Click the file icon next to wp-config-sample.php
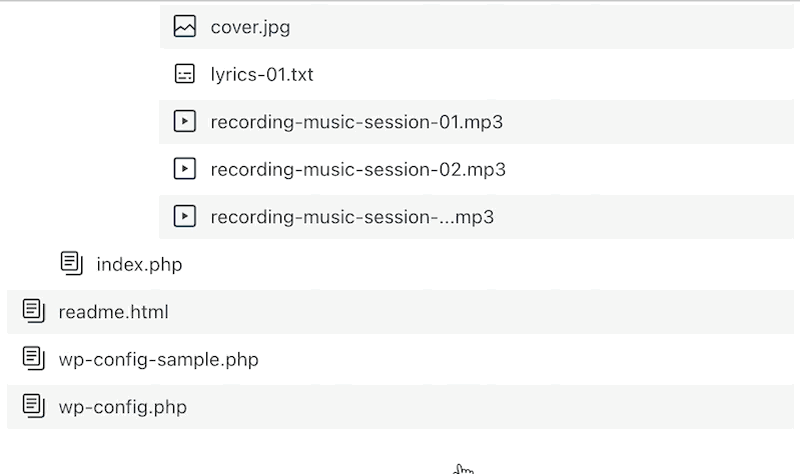 click(x=33, y=358)
